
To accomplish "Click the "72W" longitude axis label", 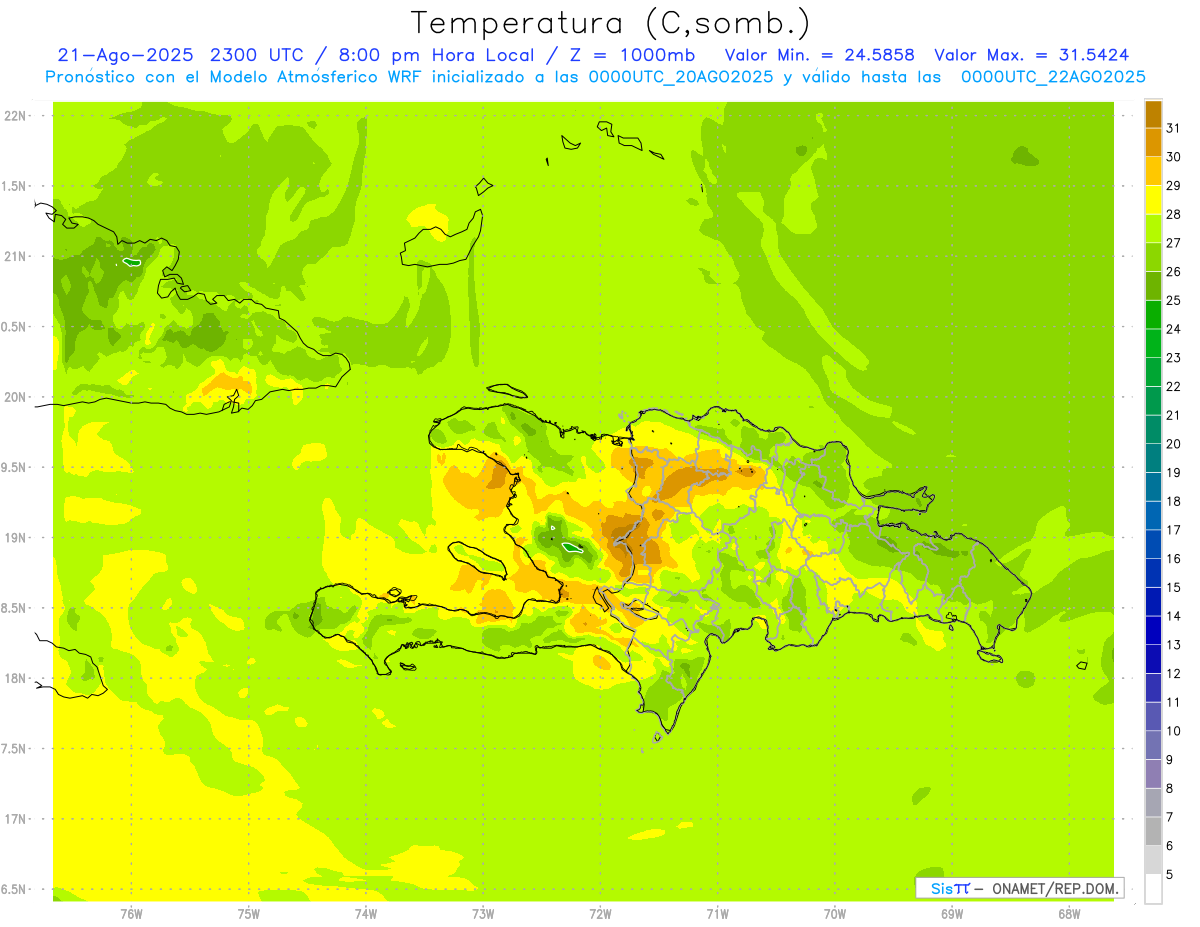I will [600, 913].
